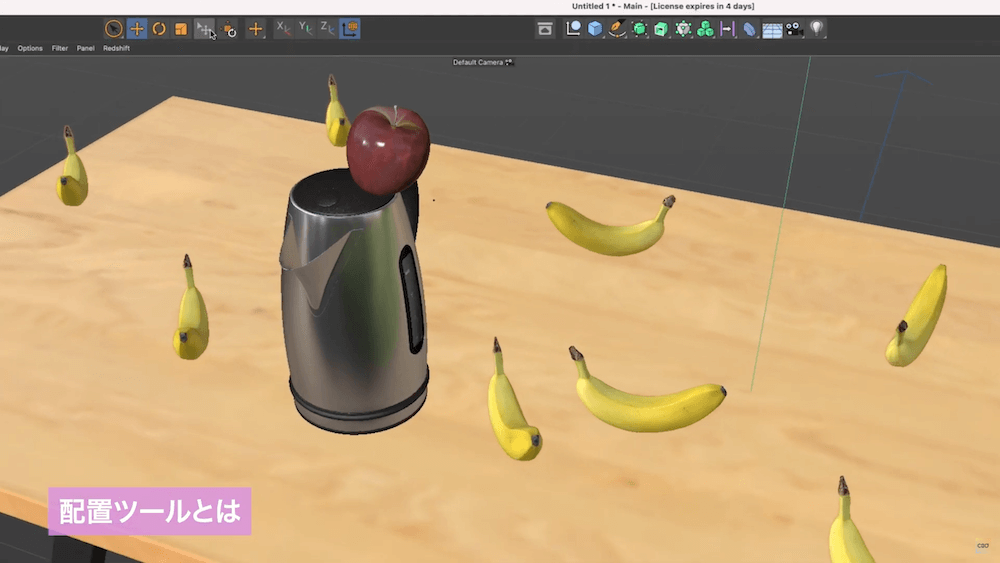Screen dimensions: 1000x563
Task: Add a Light object
Action: click(816, 29)
